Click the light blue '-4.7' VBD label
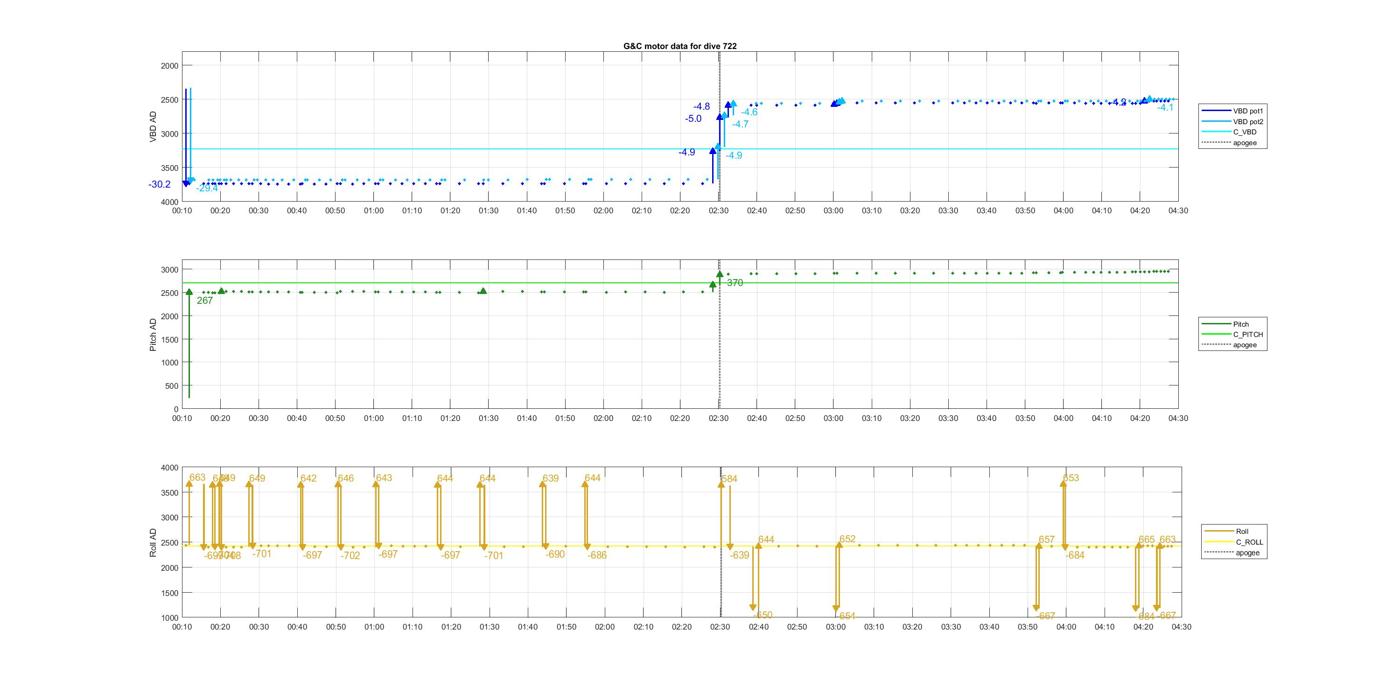Viewport: 1400px width, 693px height. [x=740, y=124]
